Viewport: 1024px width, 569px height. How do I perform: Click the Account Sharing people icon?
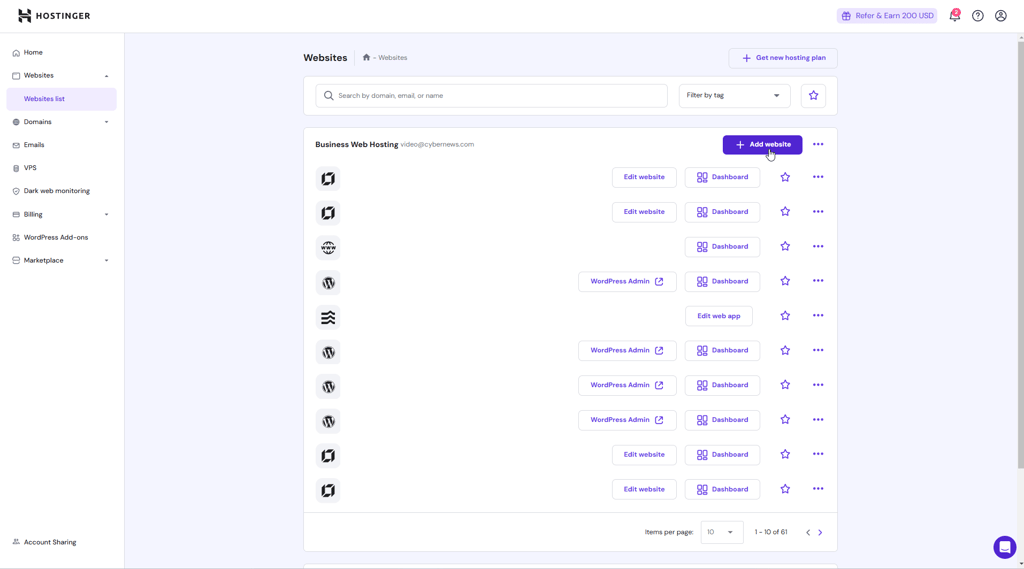[x=16, y=542]
